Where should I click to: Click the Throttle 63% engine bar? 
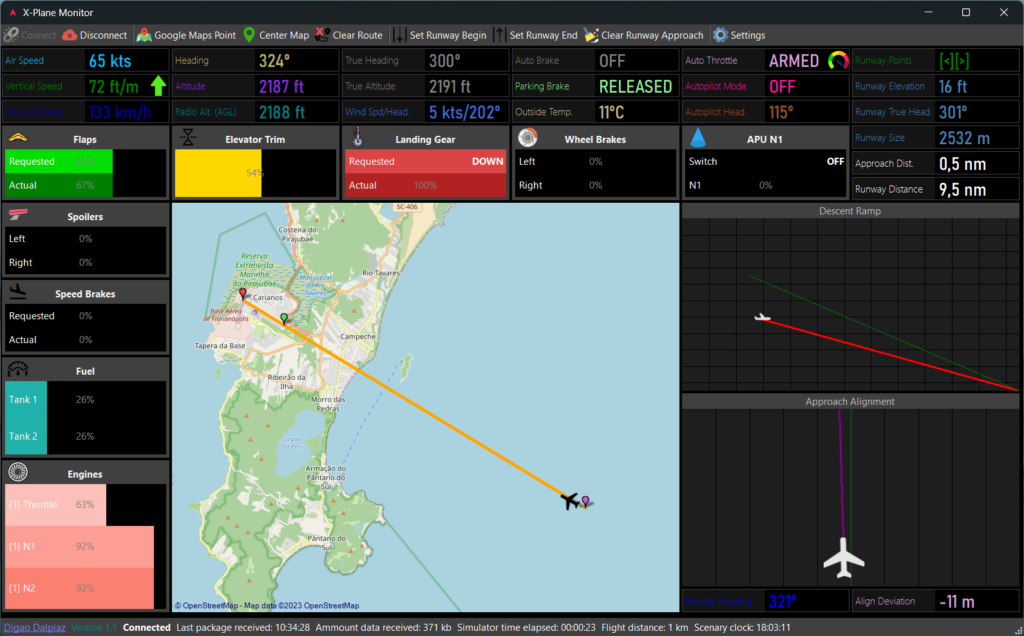(56, 505)
